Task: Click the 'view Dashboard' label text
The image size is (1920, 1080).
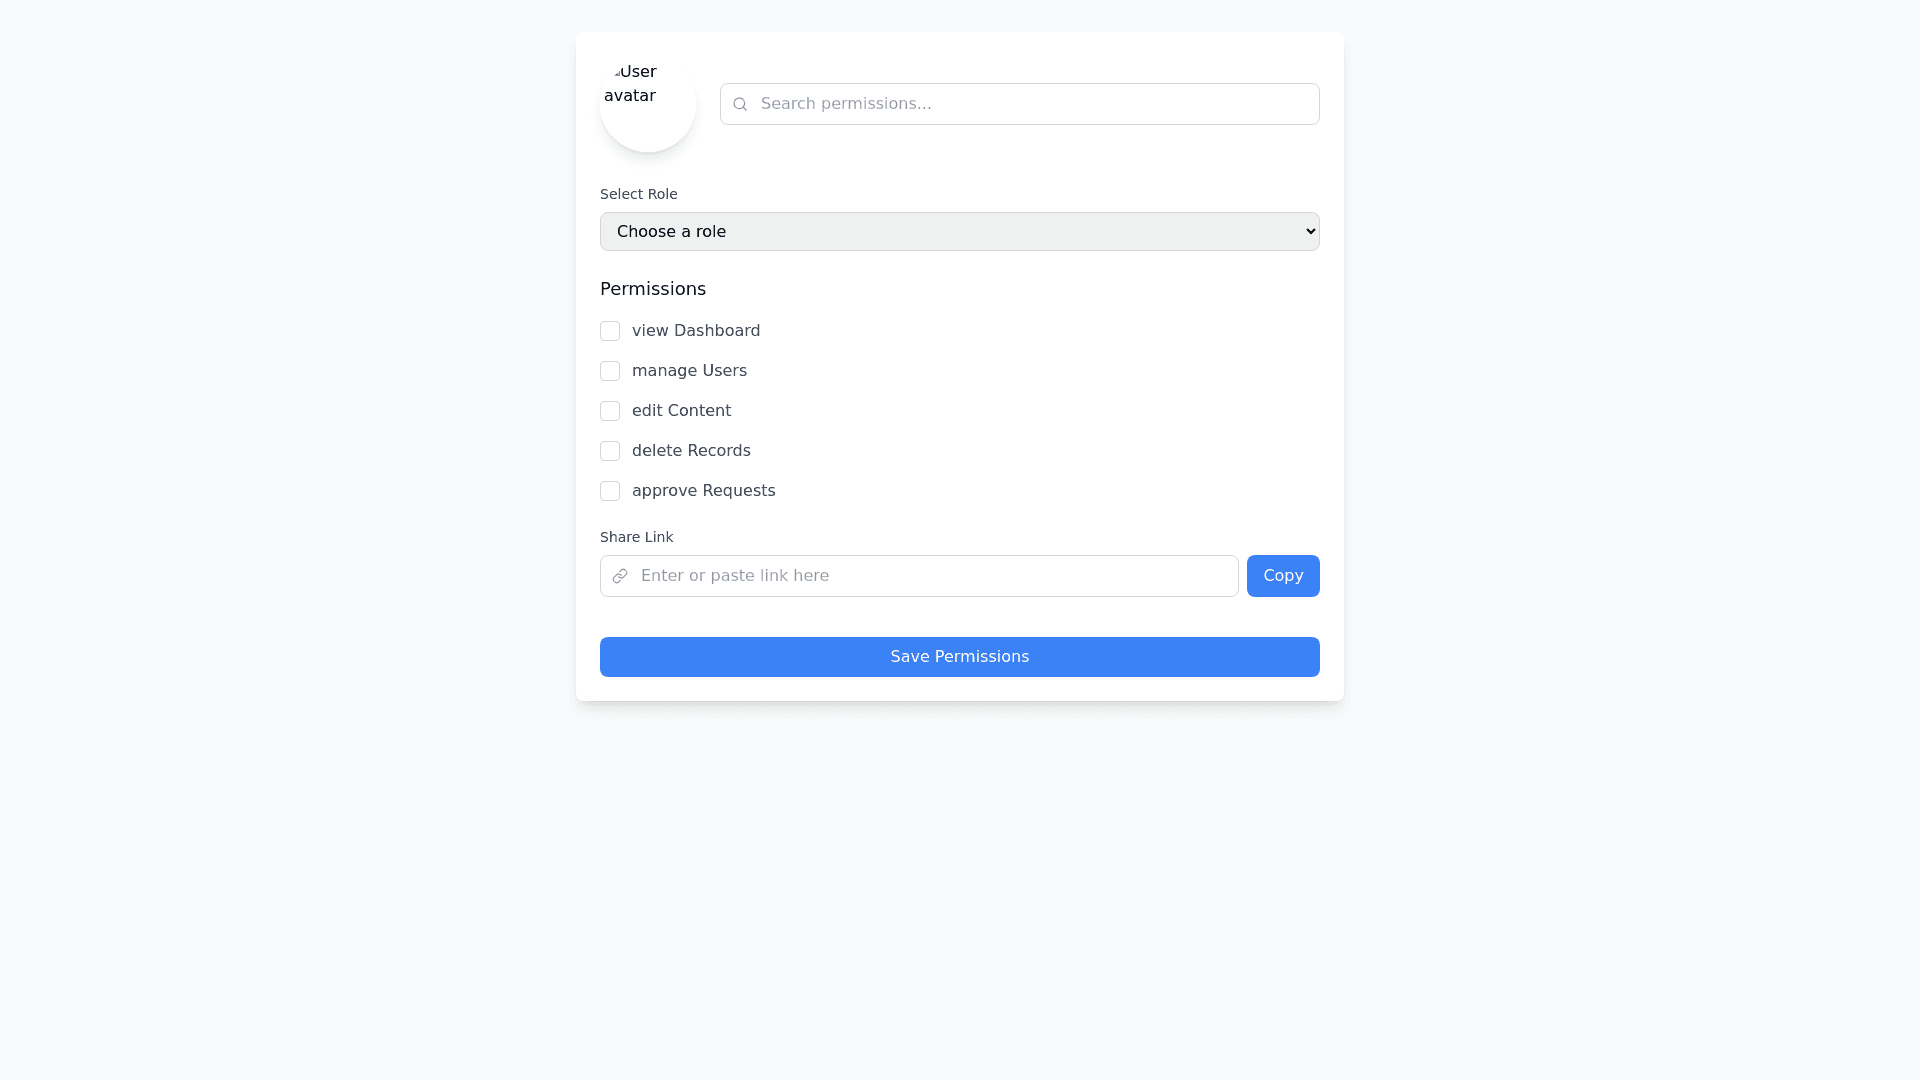Action: click(x=696, y=331)
